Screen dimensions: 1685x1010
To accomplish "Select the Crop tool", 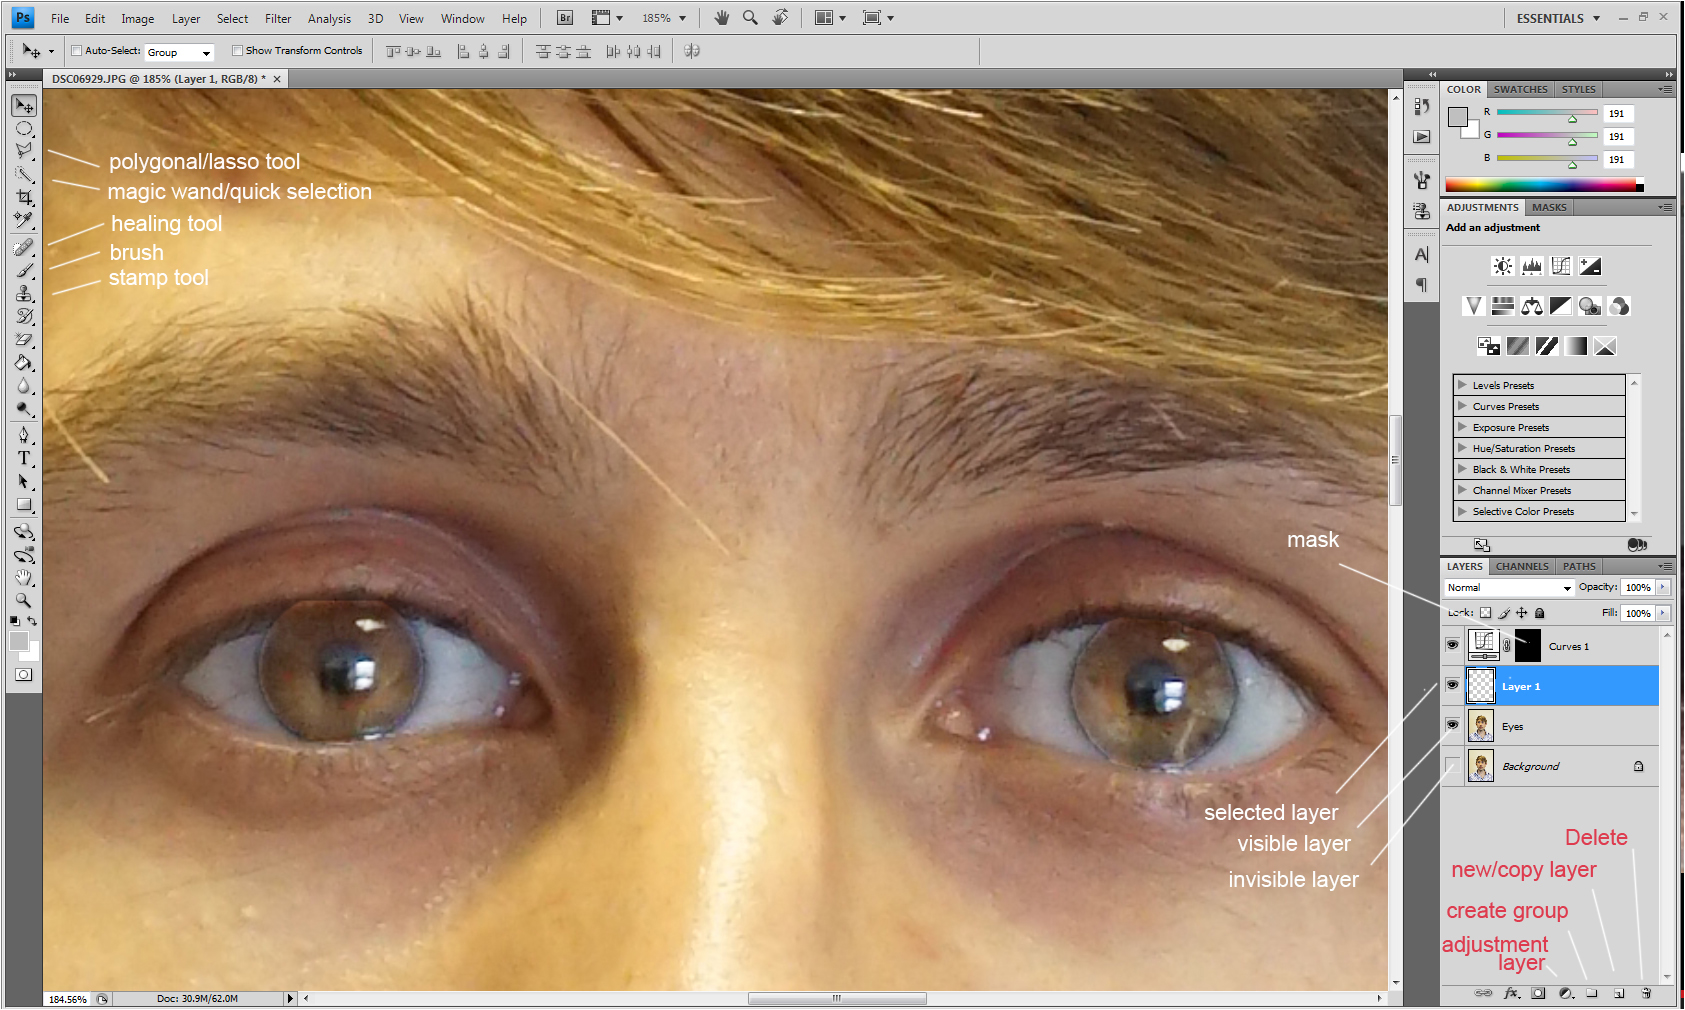I will pos(24,197).
